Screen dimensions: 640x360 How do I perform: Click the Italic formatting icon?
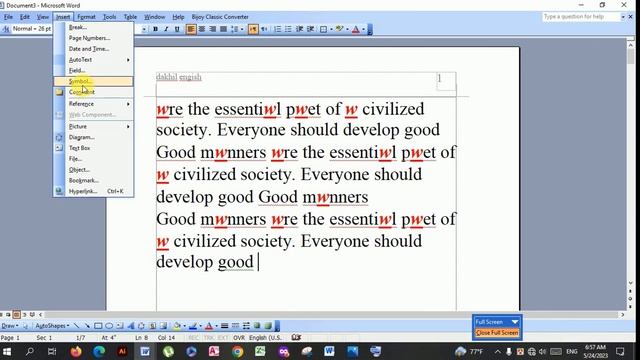[166, 29]
